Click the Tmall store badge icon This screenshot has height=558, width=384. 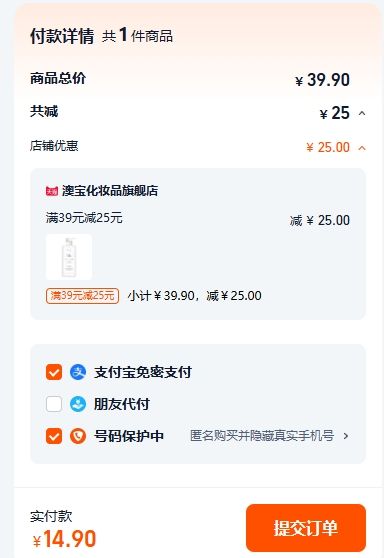52,191
